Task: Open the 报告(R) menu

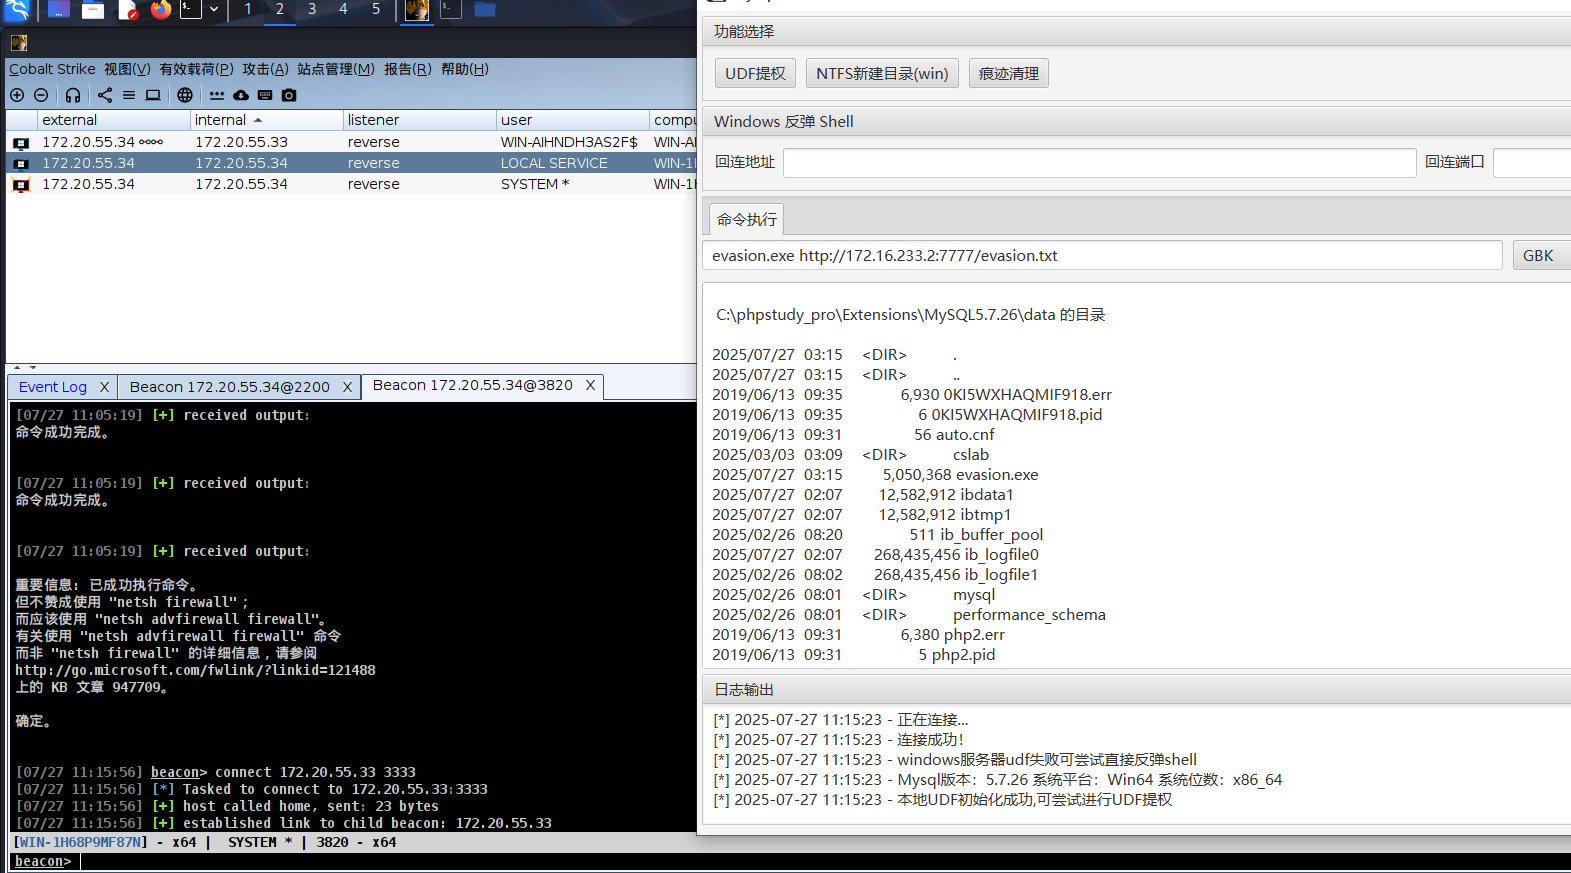Action: pos(408,69)
